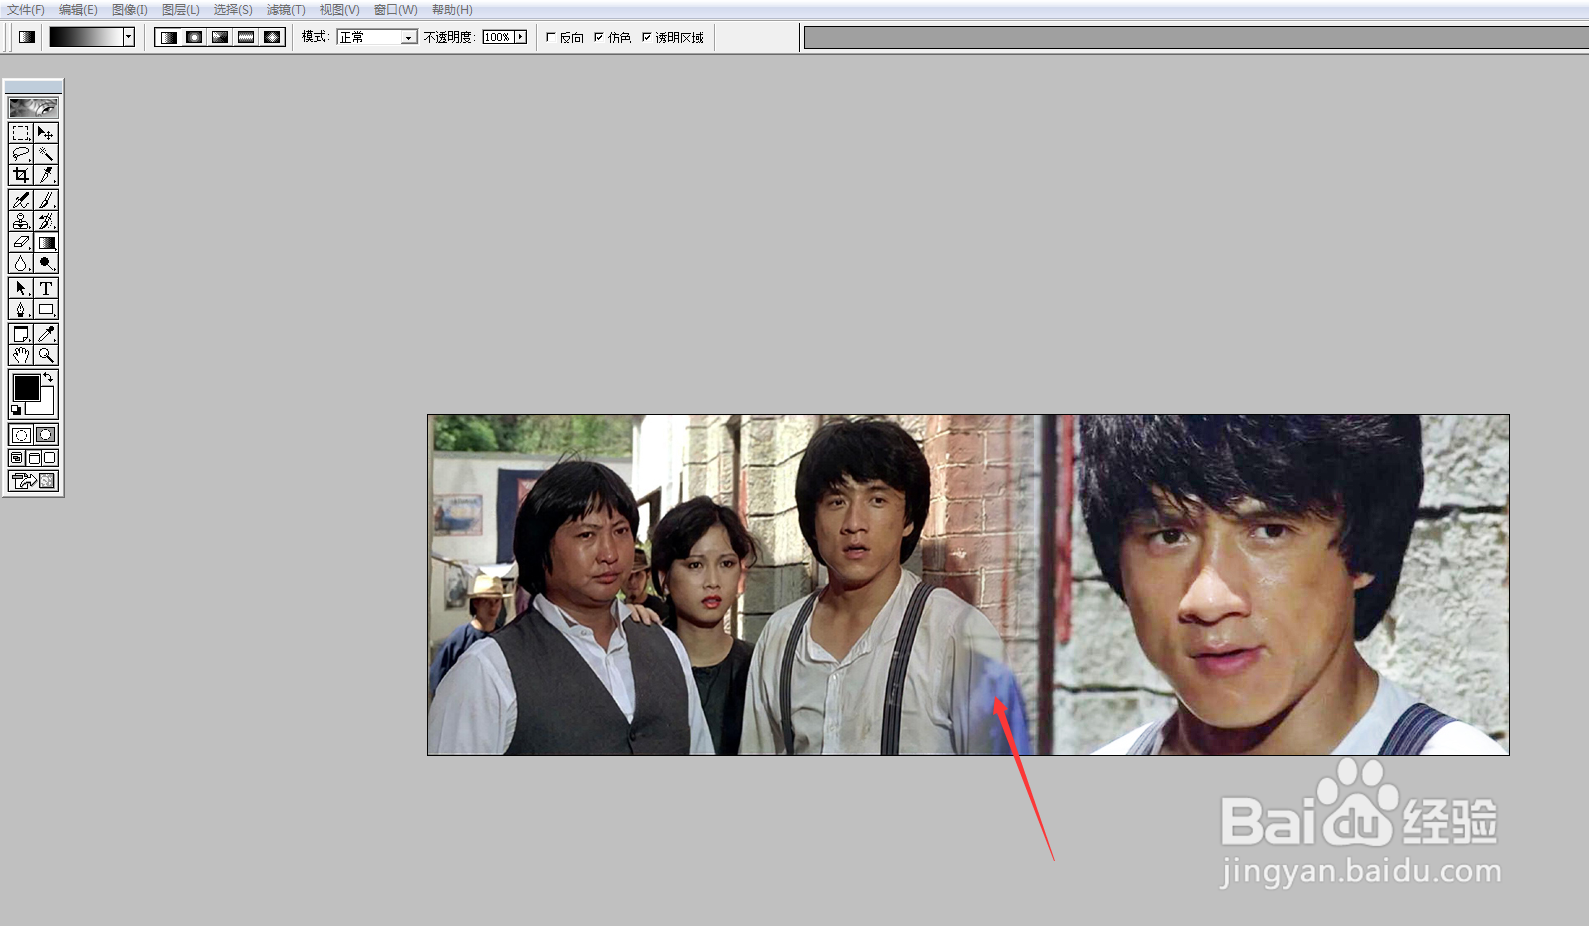The image size is (1589, 926).
Task: Click the toolbox title bar
Action: [33, 87]
